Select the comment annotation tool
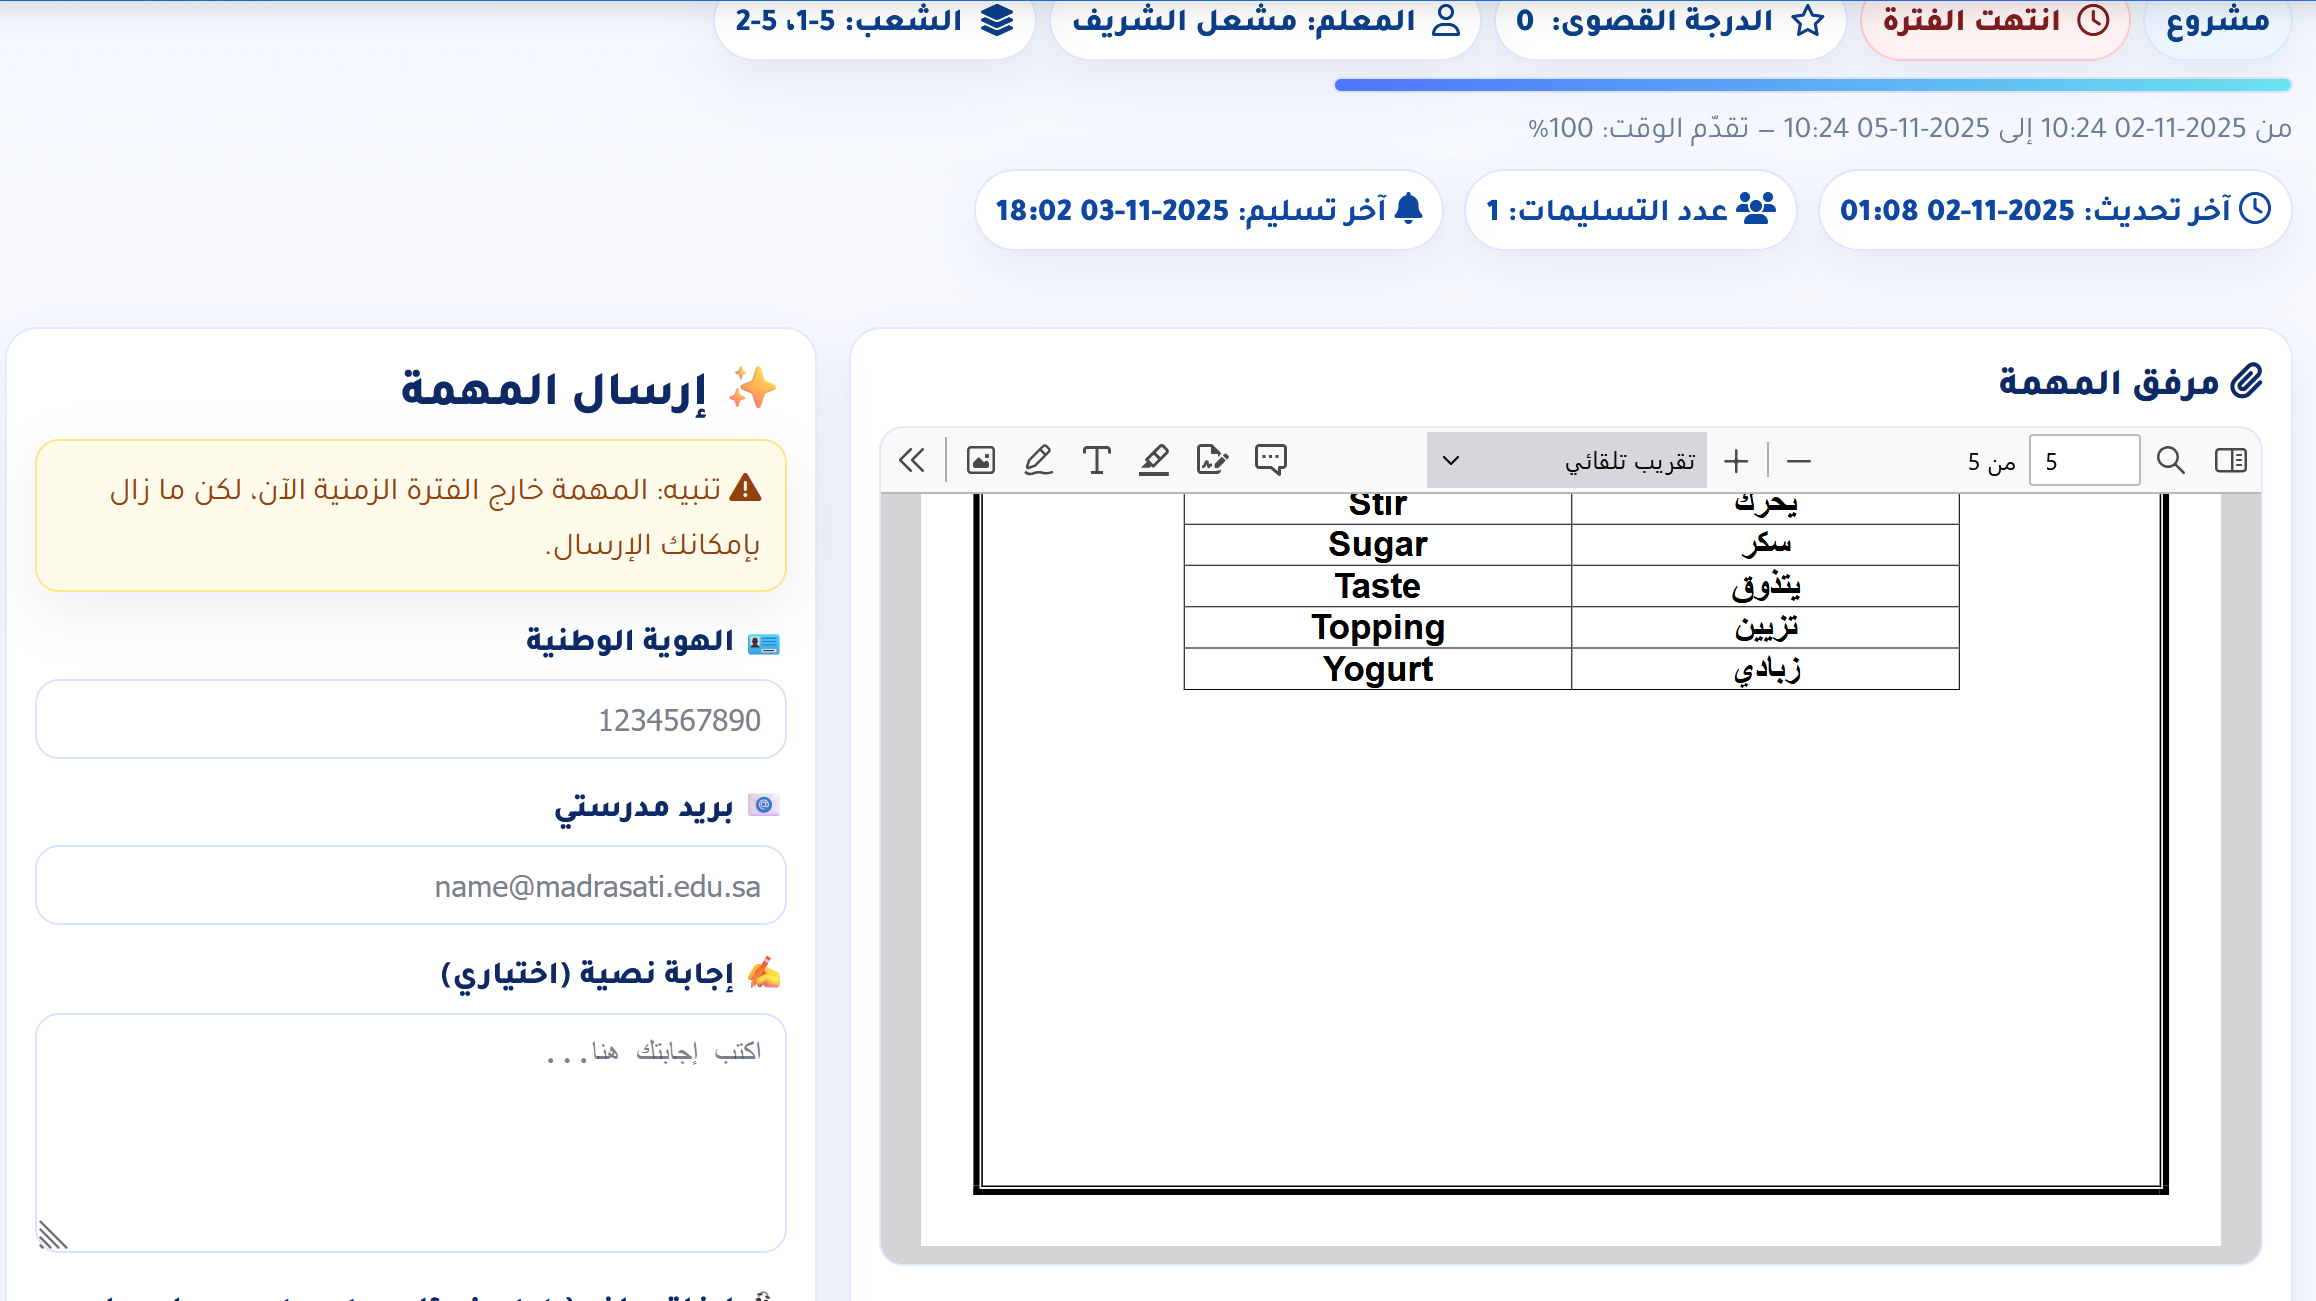The width and height of the screenshot is (2316, 1301). click(x=1270, y=460)
